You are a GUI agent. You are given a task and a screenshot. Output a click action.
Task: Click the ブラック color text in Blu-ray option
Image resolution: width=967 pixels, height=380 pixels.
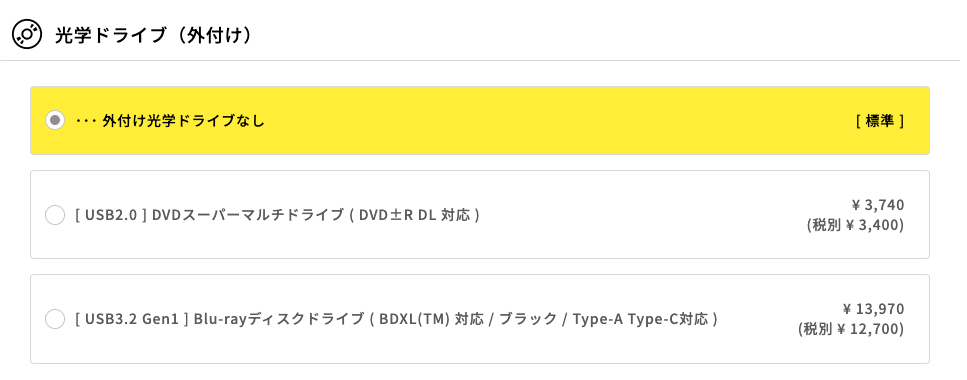coord(529,319)
